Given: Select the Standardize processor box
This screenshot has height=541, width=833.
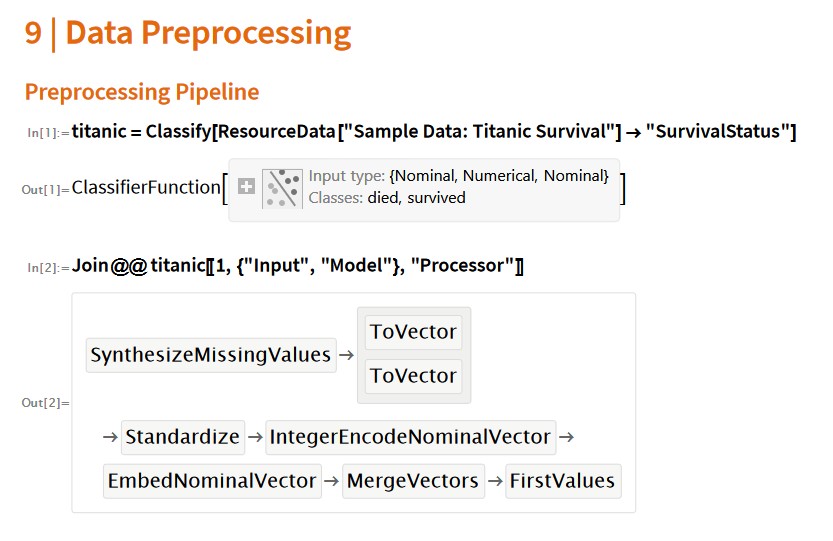Looking at the screenshot, I should click(x=183, y=437).
